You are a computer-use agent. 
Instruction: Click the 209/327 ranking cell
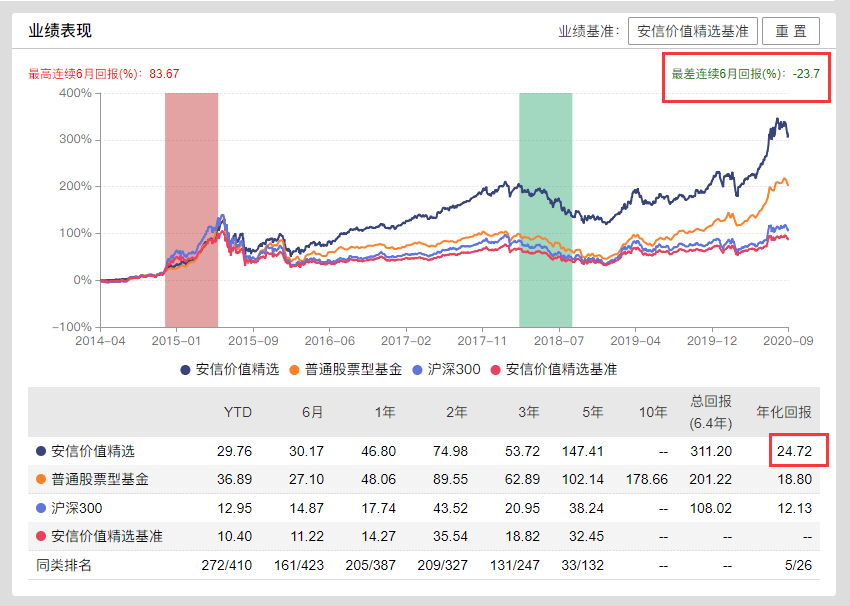pos(442,565)
